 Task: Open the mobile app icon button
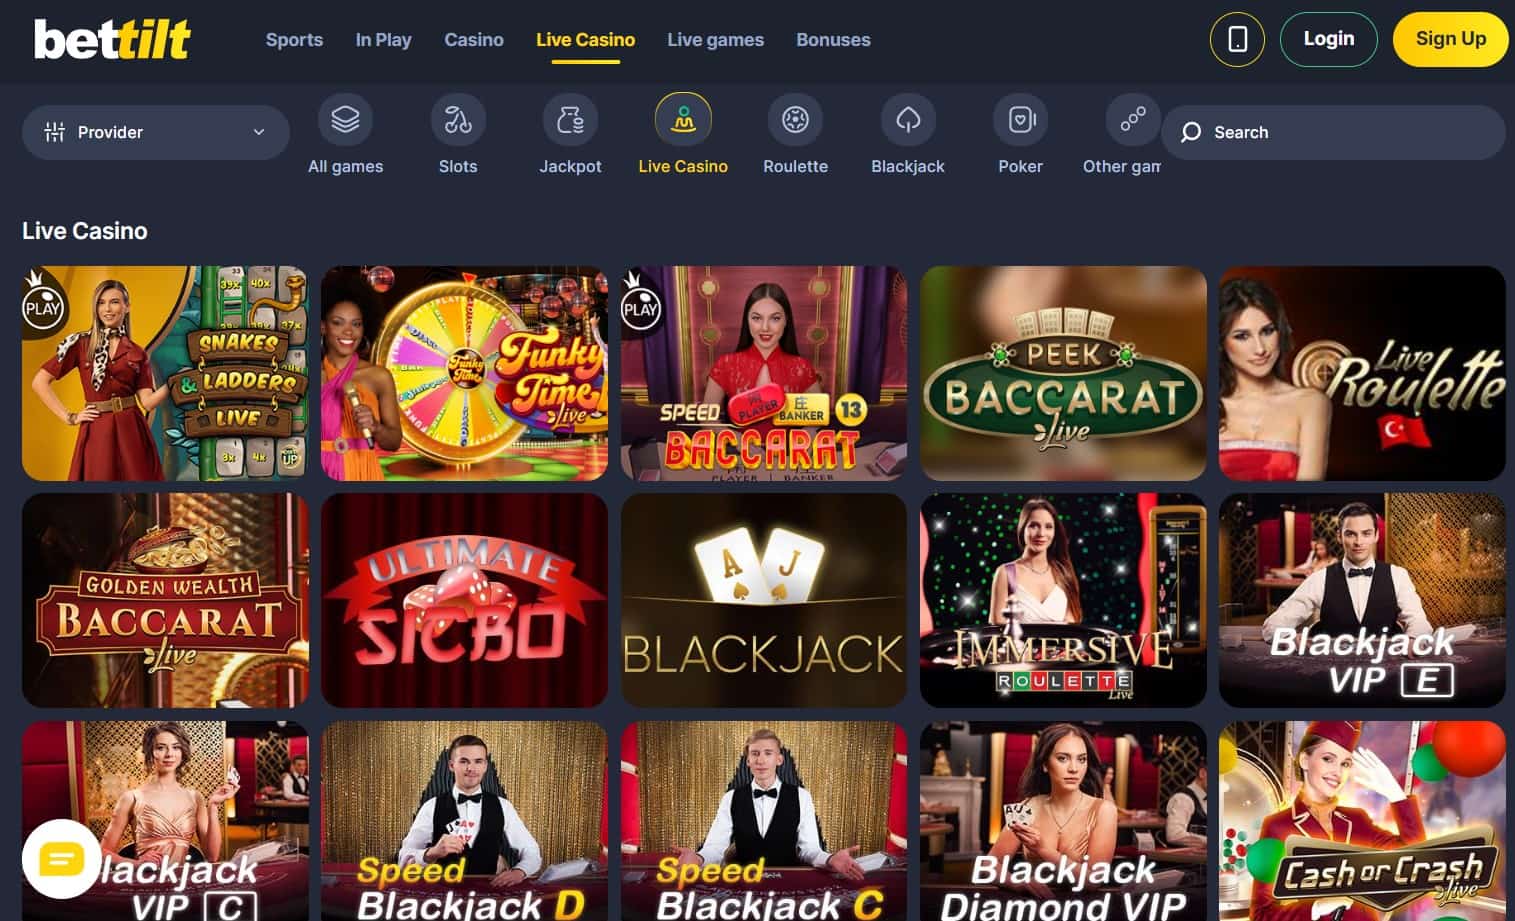[1237, 39]
